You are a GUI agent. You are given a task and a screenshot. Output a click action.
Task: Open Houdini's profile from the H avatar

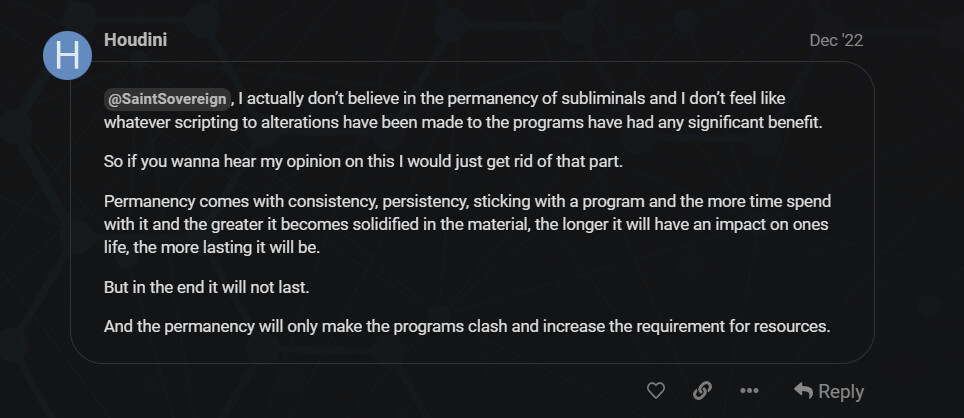coord(68,55)
